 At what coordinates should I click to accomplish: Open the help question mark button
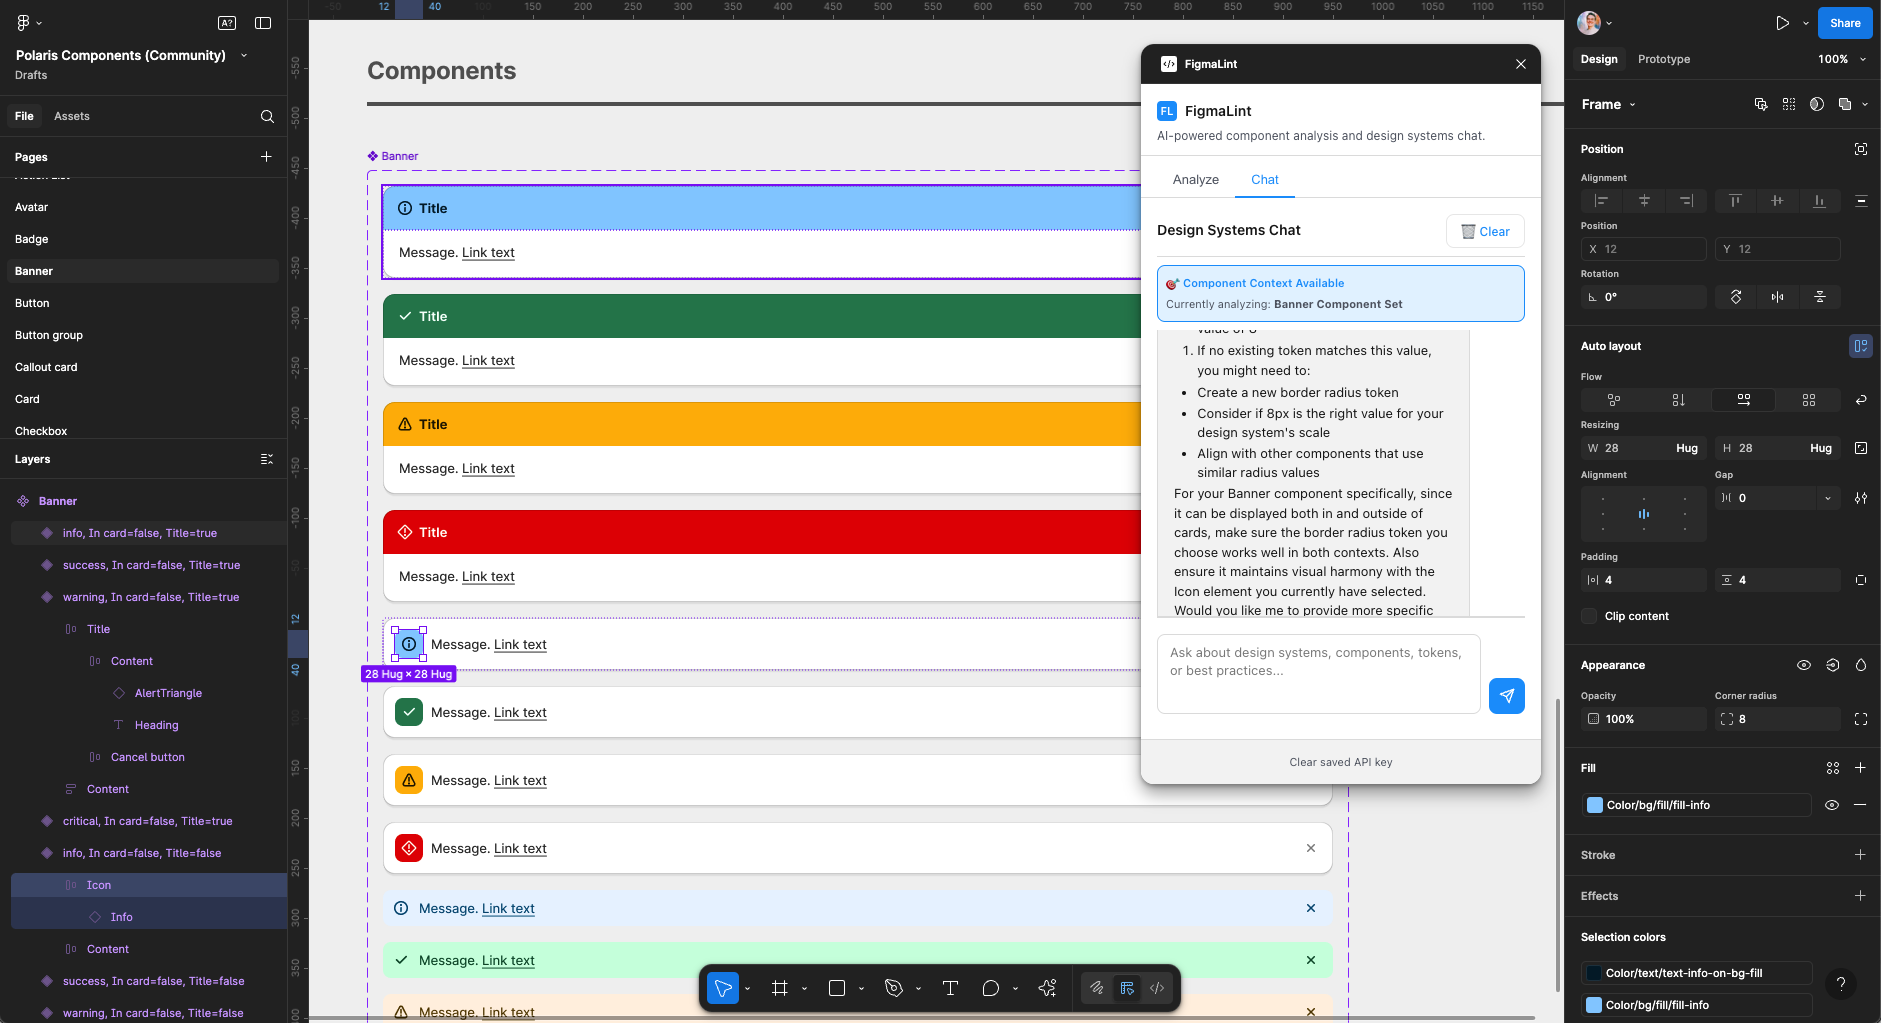(x=1840, y=984)
